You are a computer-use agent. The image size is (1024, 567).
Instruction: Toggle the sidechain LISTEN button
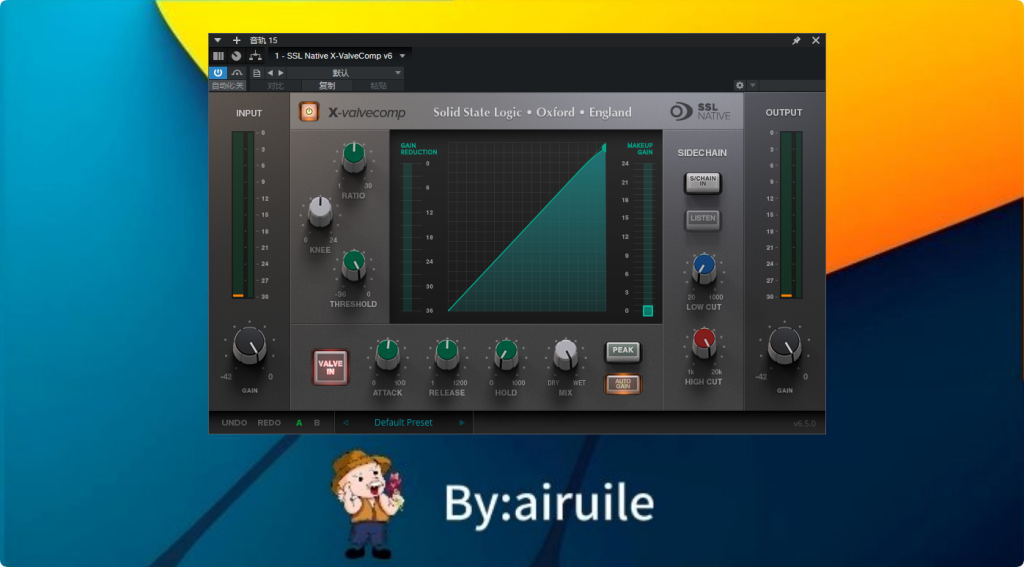[x=703, y=219]
